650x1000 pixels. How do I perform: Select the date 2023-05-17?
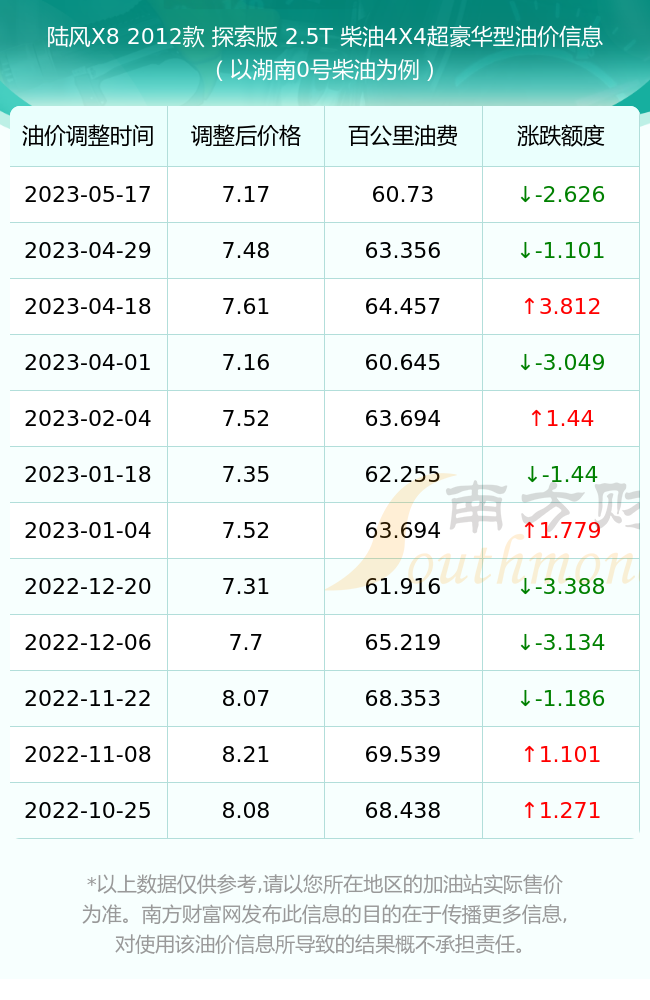pos(88,195)
